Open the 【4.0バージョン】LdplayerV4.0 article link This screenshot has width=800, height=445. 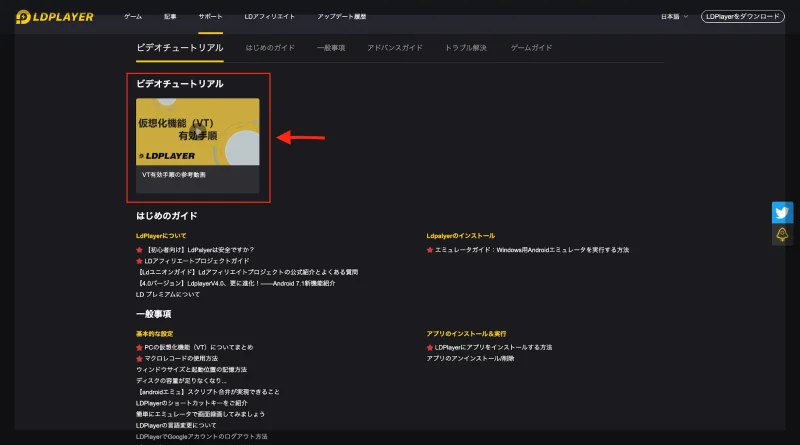[236, 283]
